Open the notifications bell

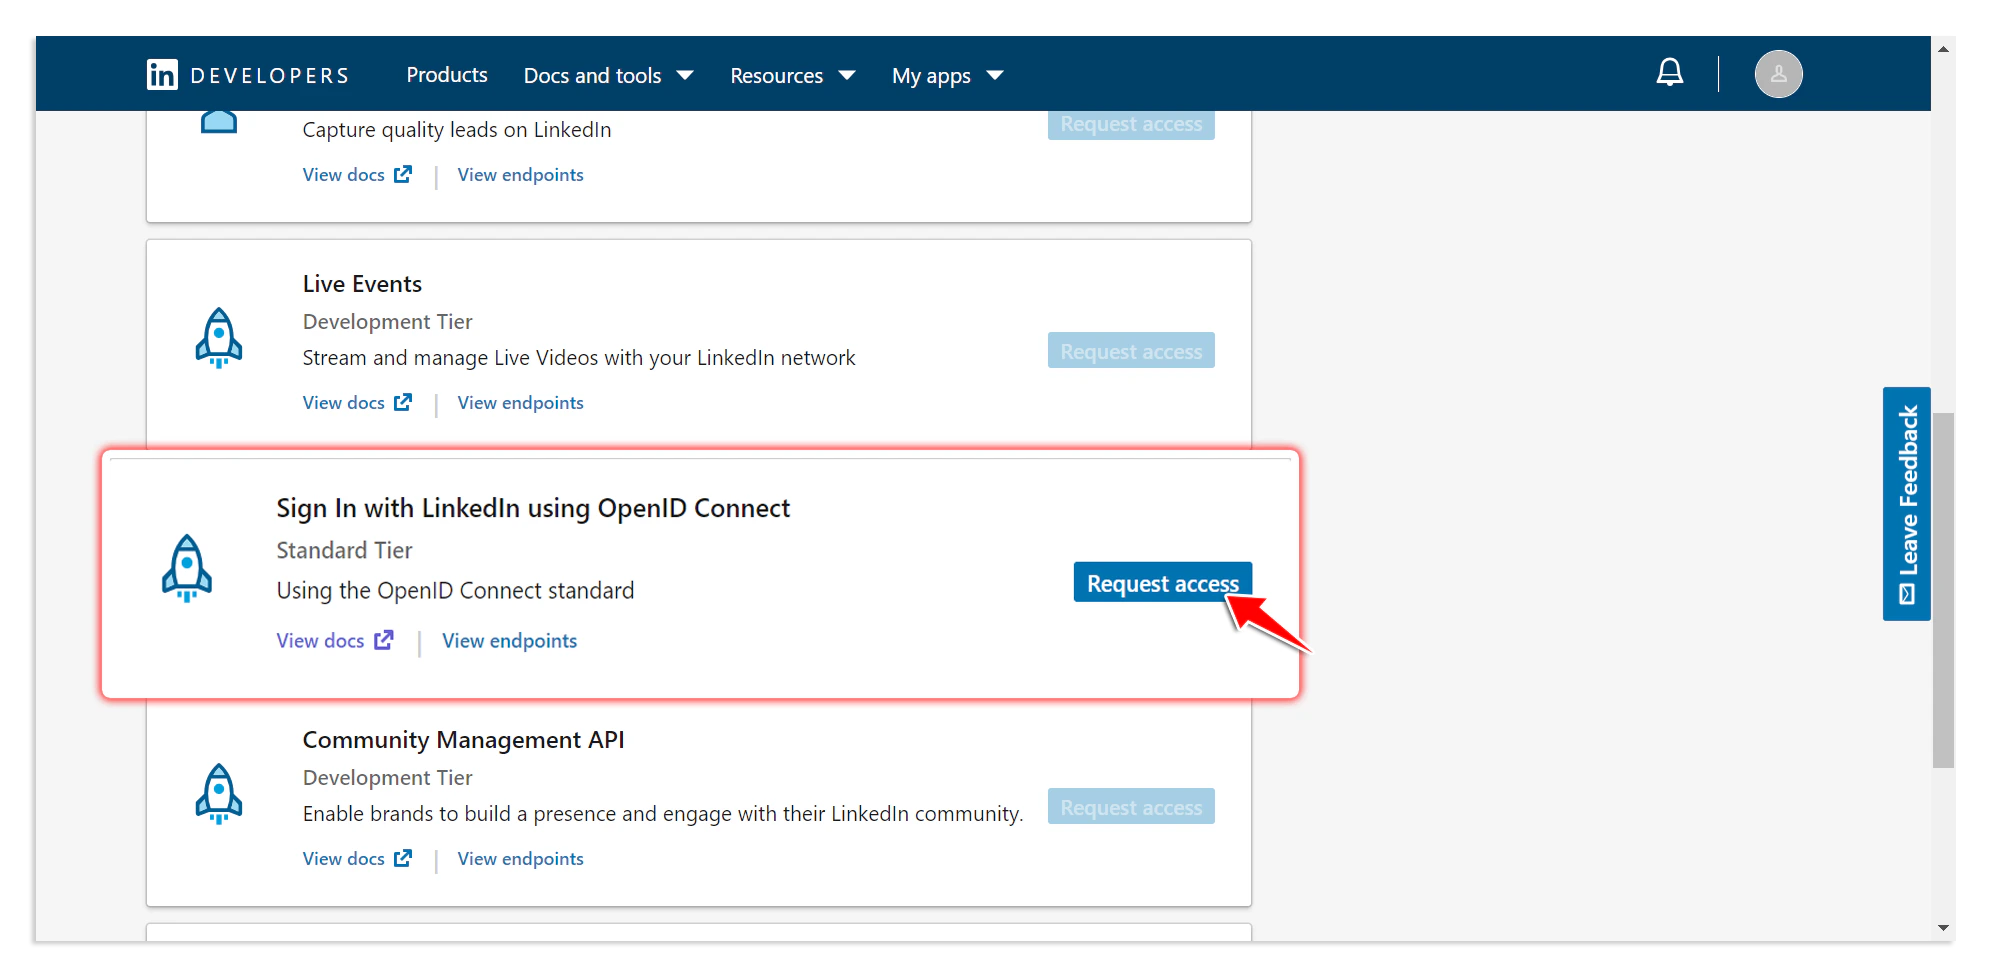[x=1670, y=71]
